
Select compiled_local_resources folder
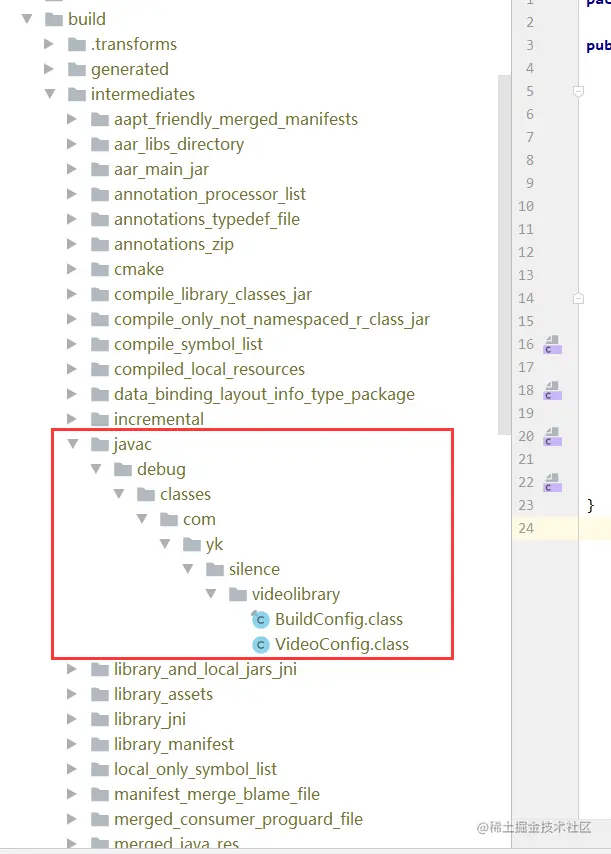[209, 369]
